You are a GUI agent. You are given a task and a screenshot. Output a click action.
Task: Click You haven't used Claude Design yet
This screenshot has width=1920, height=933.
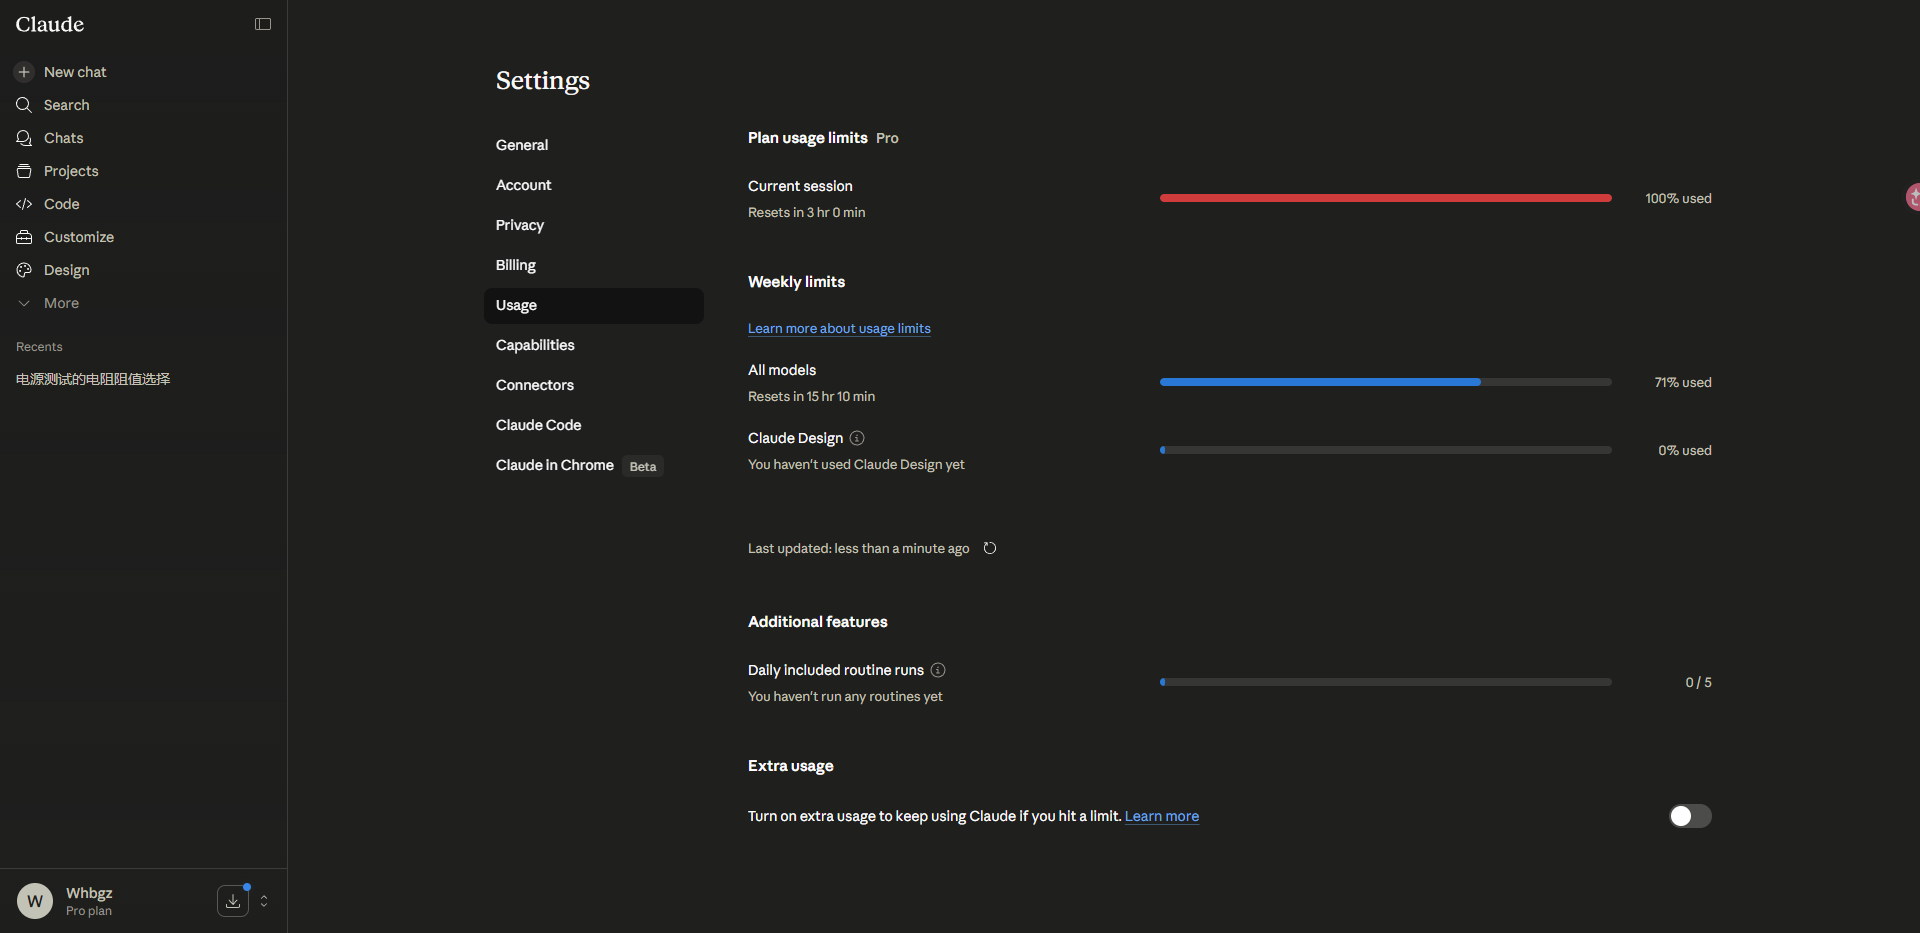tap(856, 464)
